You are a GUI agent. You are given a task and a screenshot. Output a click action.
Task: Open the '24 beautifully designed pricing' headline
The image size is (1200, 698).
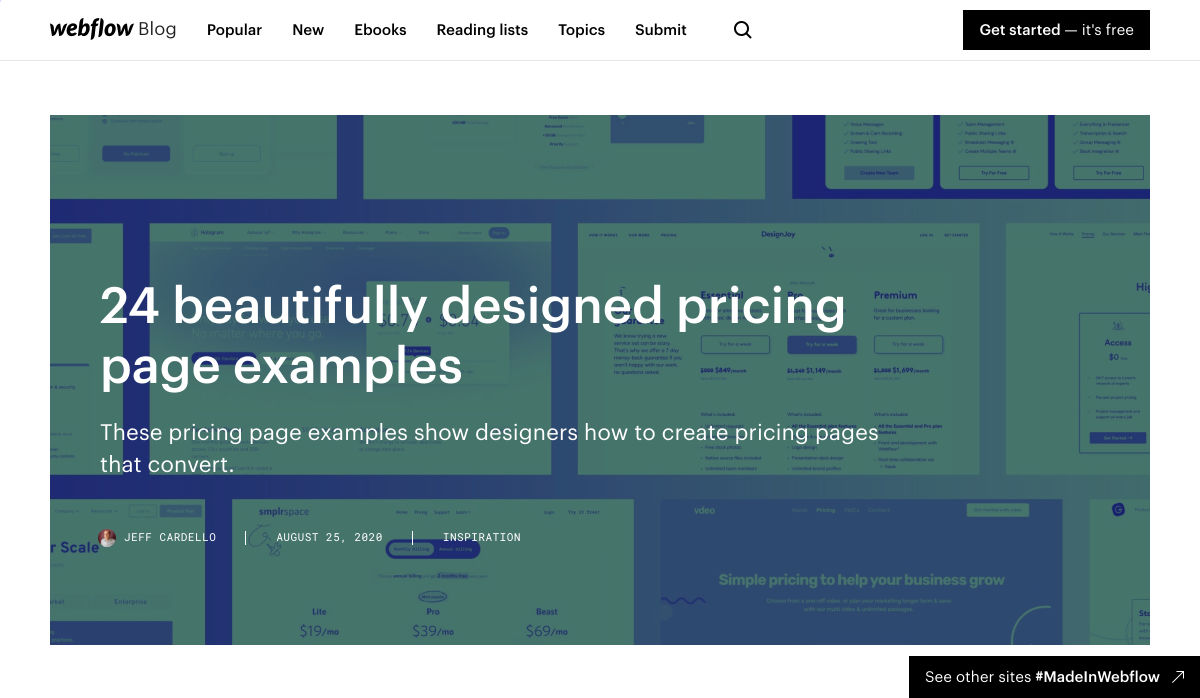tap(472, 336)
